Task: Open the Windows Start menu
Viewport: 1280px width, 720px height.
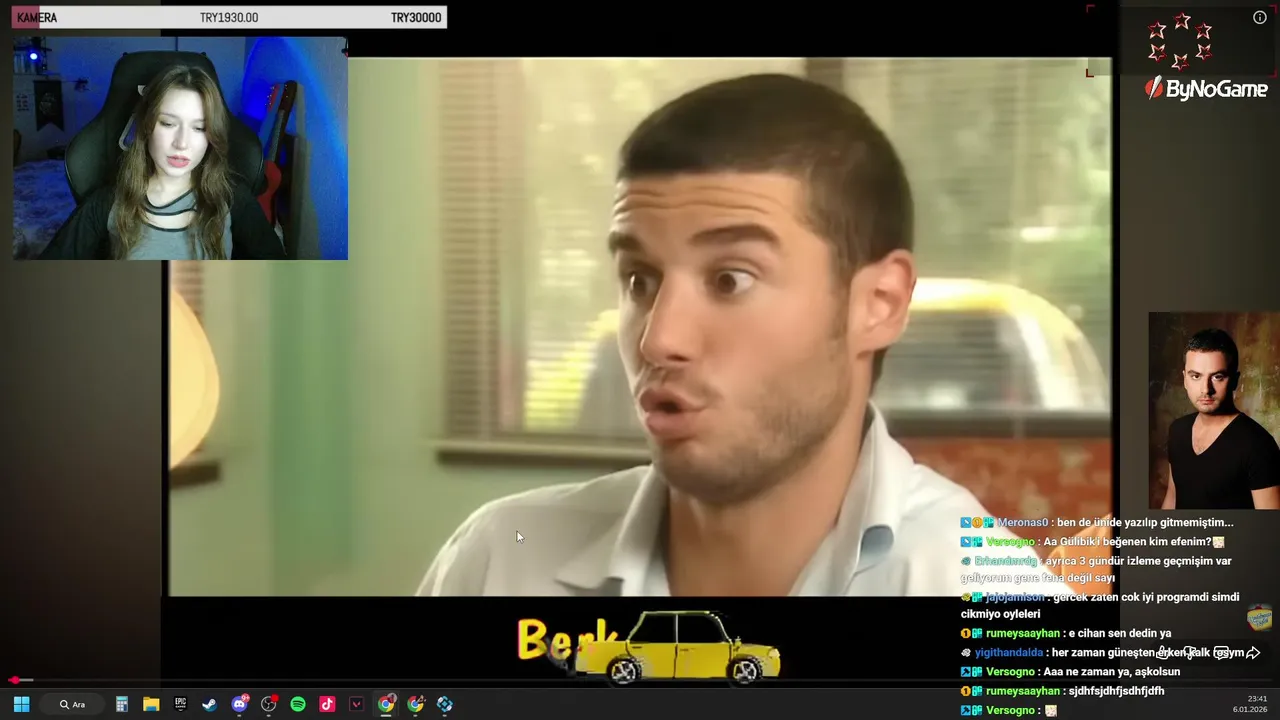Action: pyautogui.click(x=21, y=704)
